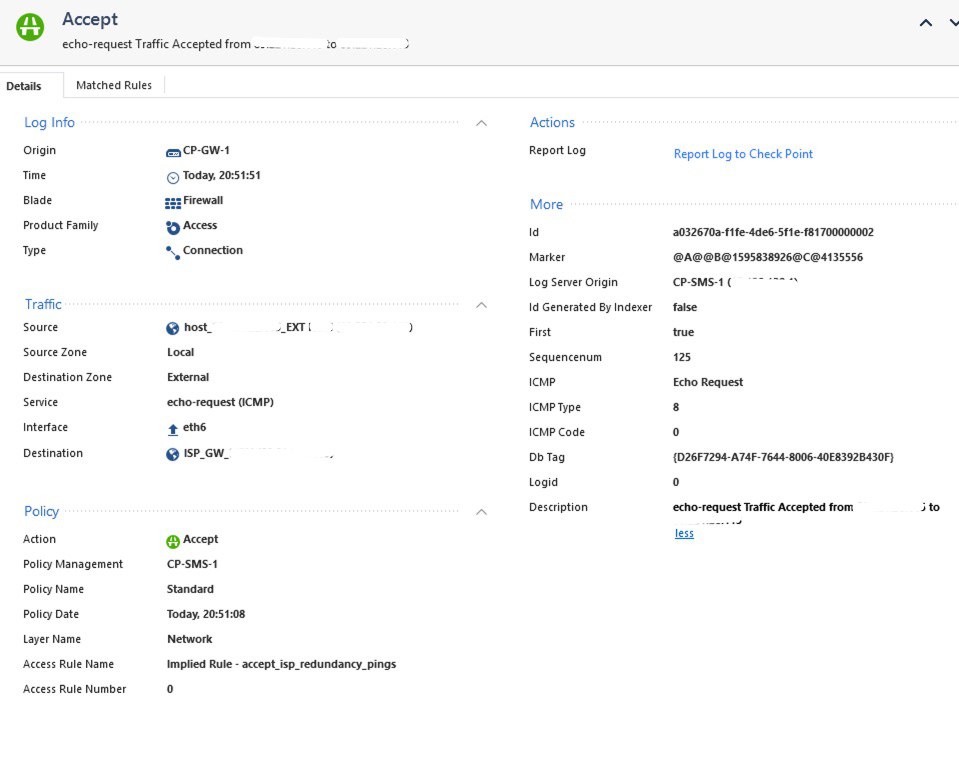Go to previous log with up chevron
This screenshot has height=760, width=959.
pyautogui.click(x=926, y=23)
